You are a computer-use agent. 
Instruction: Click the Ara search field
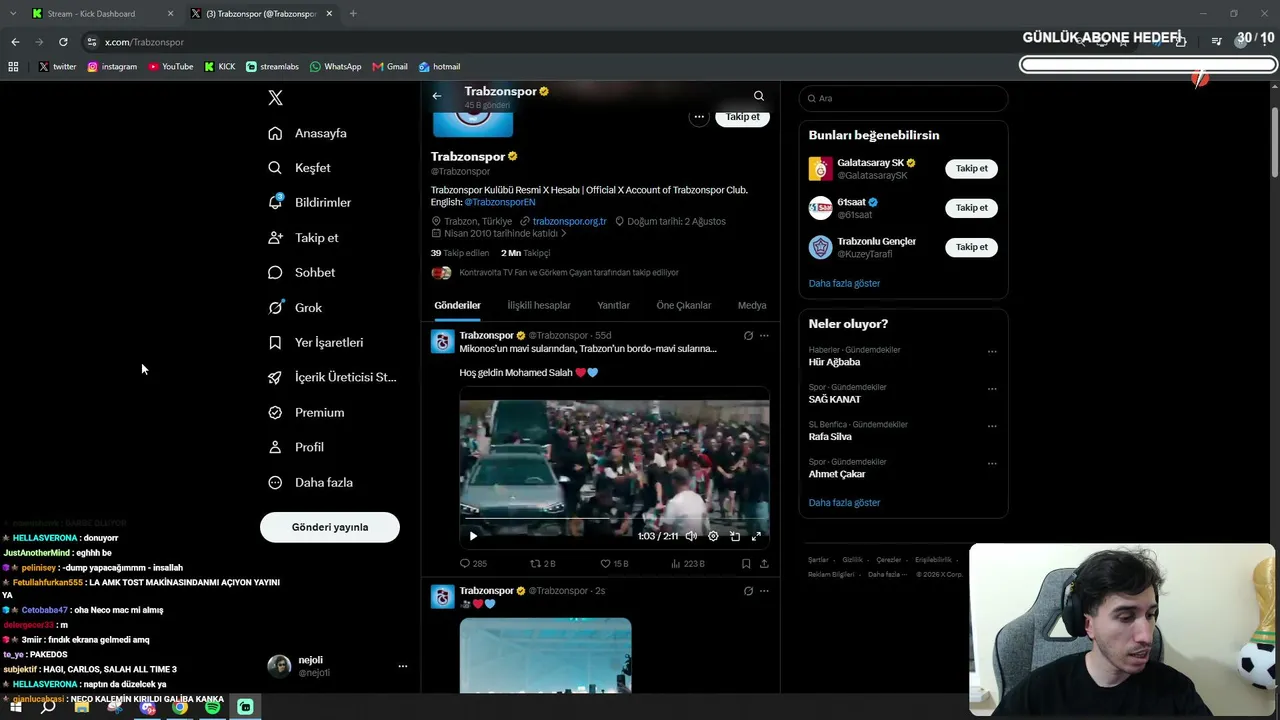tap(903, 98)
